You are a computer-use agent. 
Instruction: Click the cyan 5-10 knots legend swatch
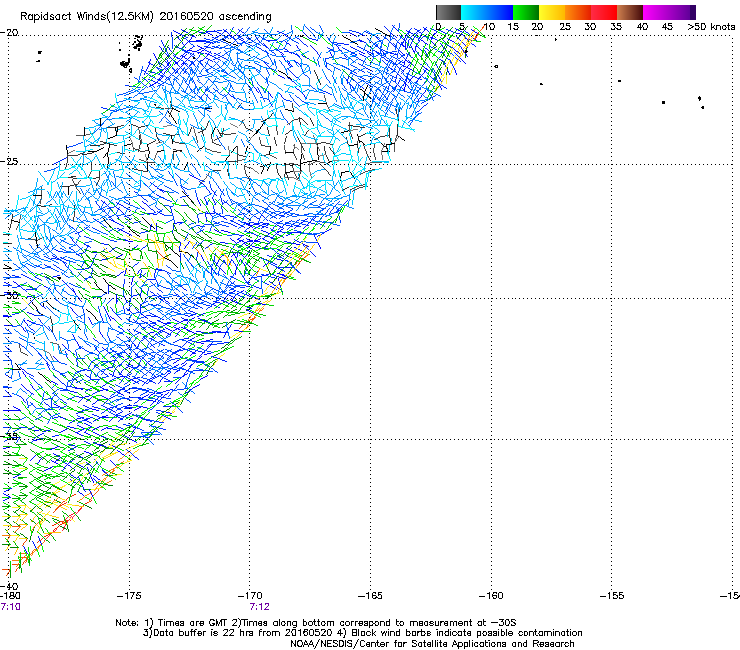pos(474,12)
